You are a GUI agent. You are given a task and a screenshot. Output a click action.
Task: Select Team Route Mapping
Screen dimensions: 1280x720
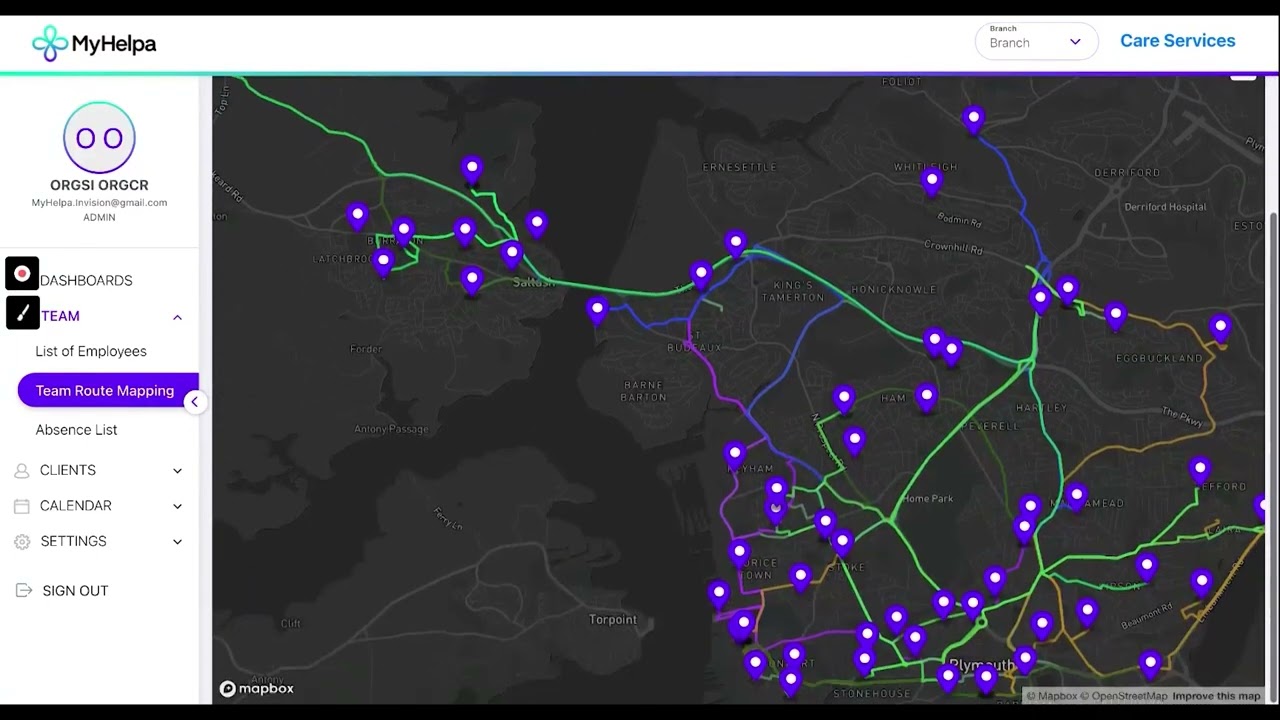pos(105,390)
